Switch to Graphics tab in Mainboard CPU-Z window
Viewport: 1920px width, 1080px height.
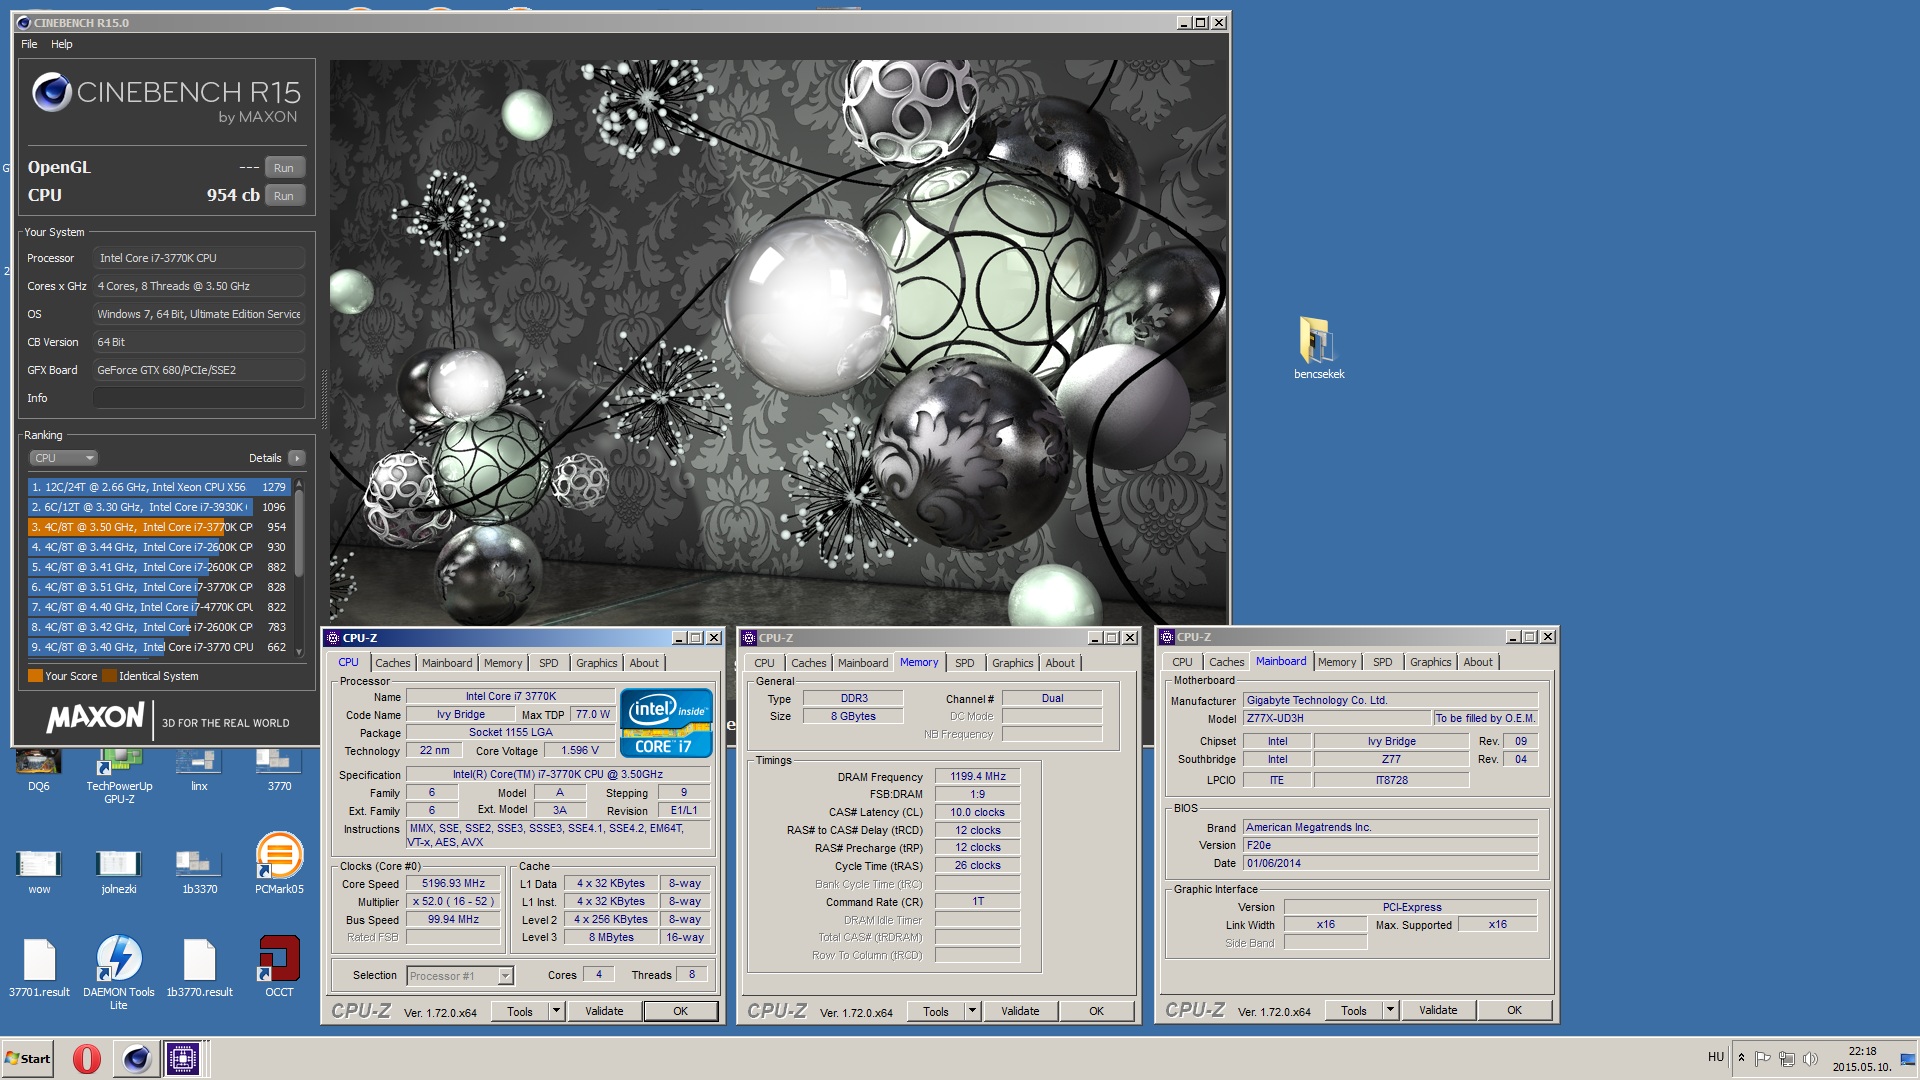(x=1430, y=662)
